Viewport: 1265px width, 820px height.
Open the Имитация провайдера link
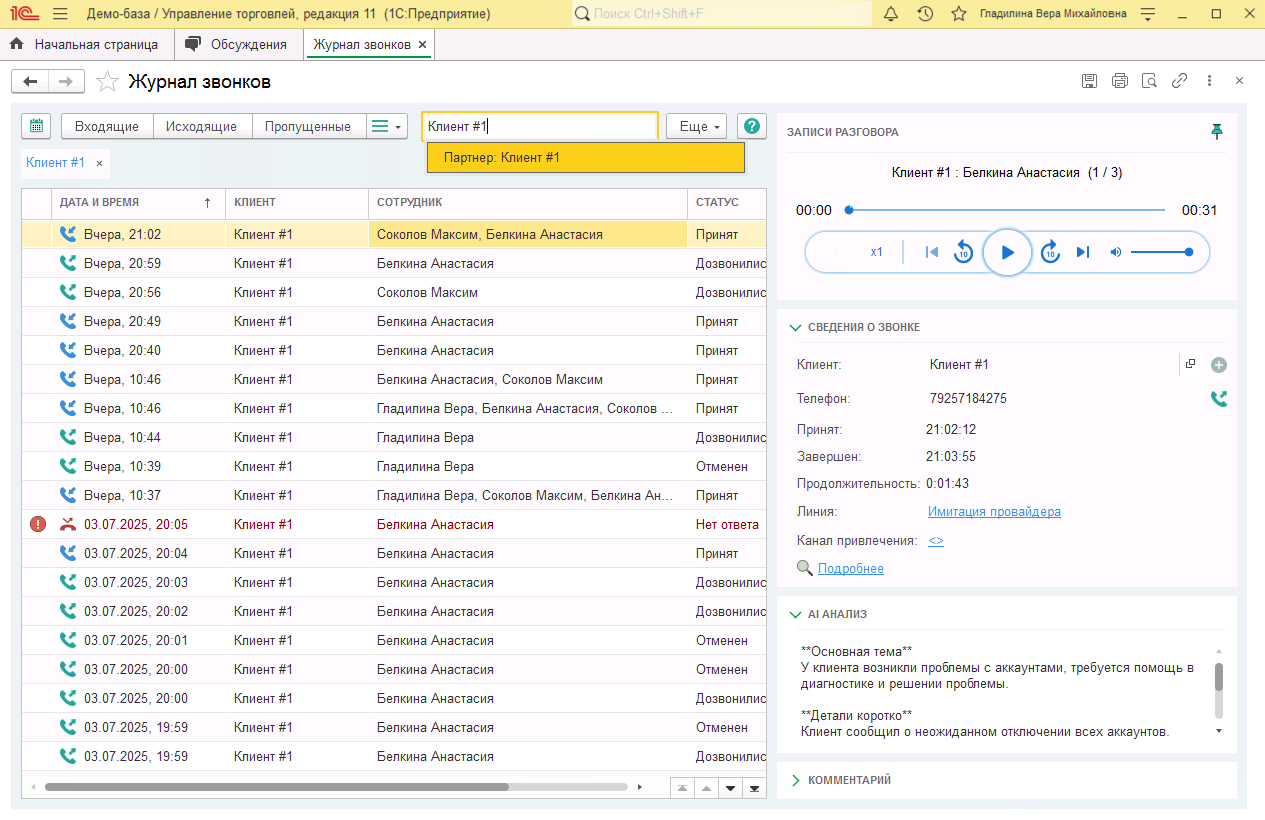coord(994,512)
